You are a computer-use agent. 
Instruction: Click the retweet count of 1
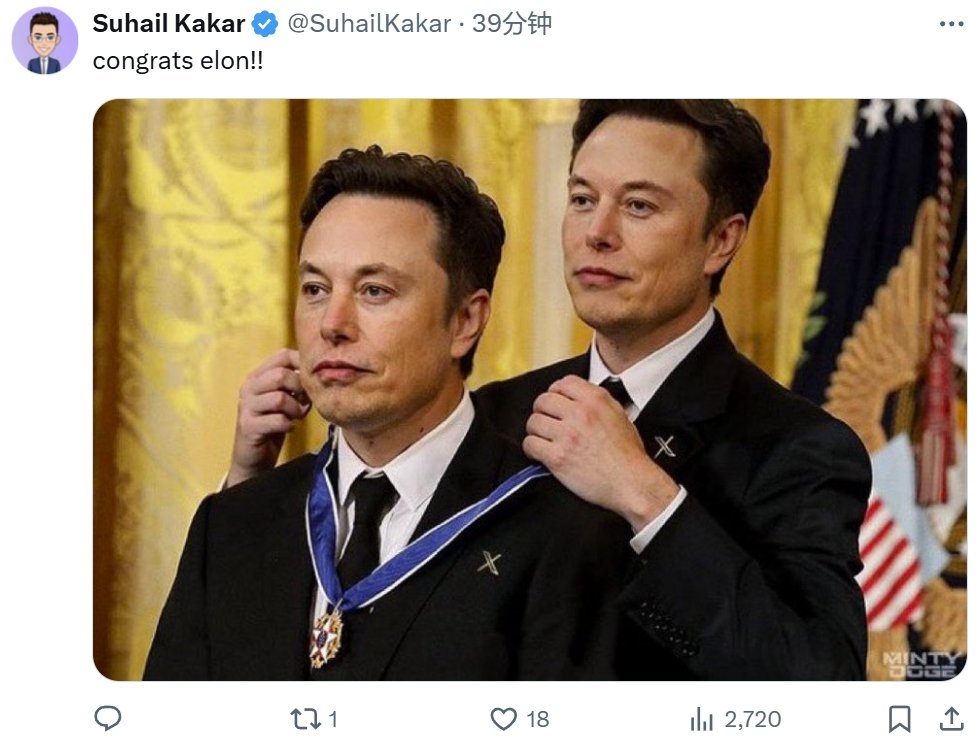tap(333, 720)
